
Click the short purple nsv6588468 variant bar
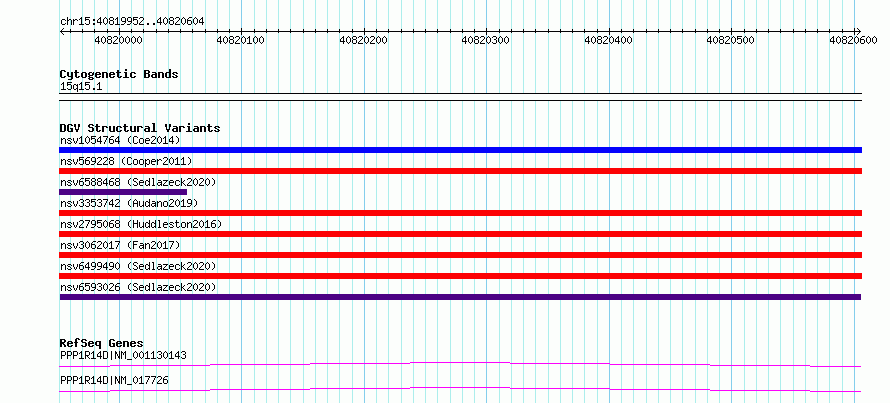(123, 192)
